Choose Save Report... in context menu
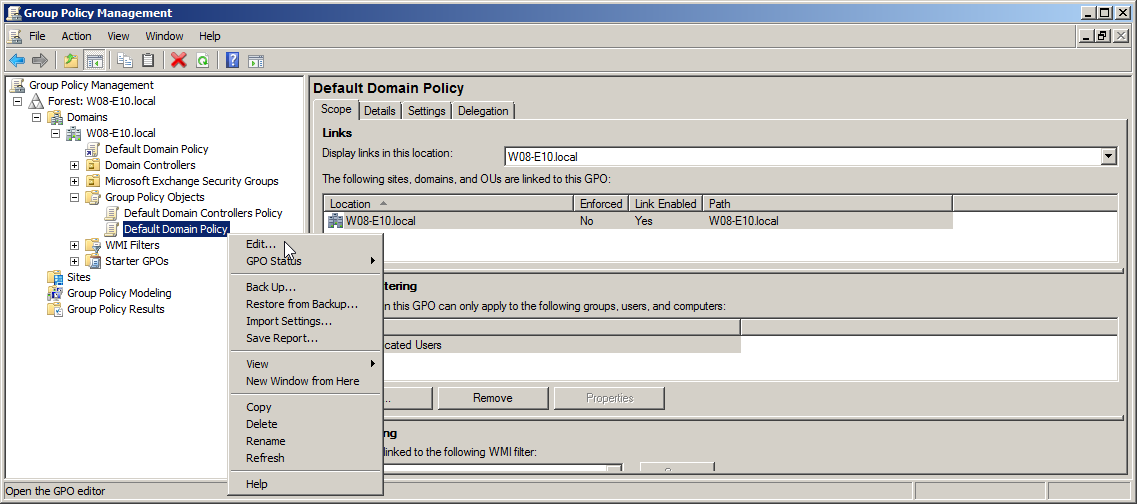Screen dimensions: 1137x504 click(x=305, y=338)
